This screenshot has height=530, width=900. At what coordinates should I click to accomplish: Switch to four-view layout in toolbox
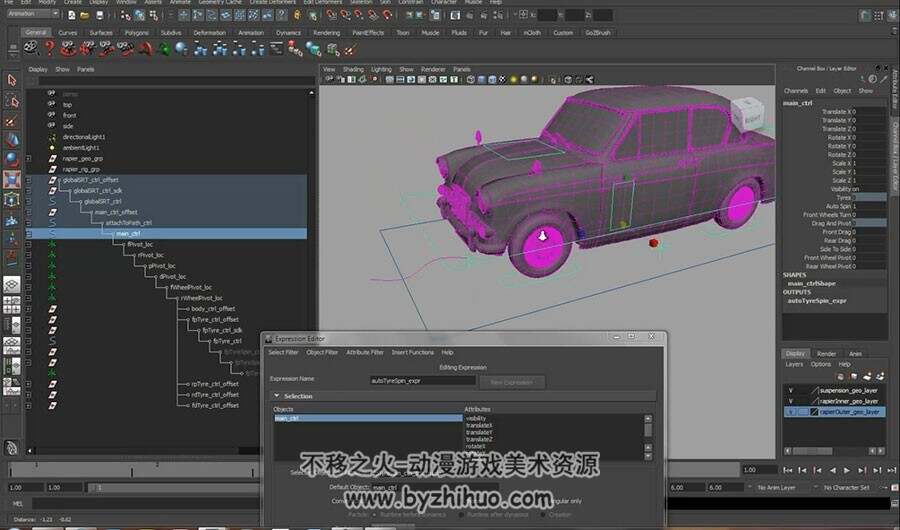coord(11,305)
